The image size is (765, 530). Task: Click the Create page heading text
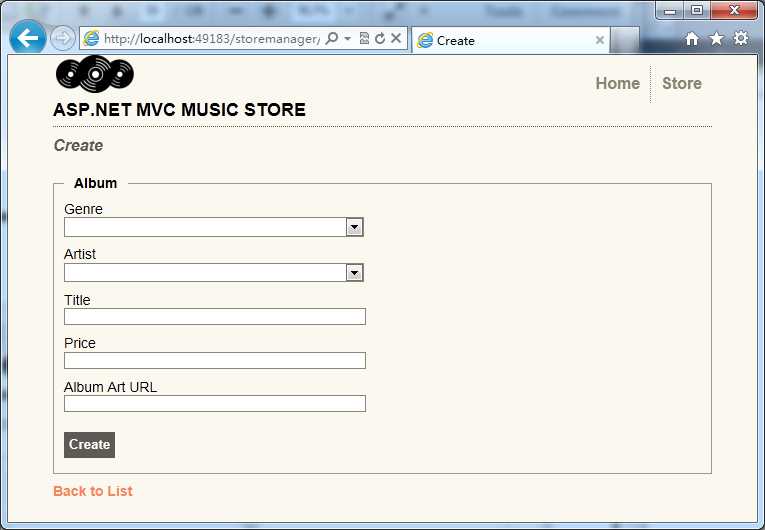pyautogui.click(x=78, y=145)
